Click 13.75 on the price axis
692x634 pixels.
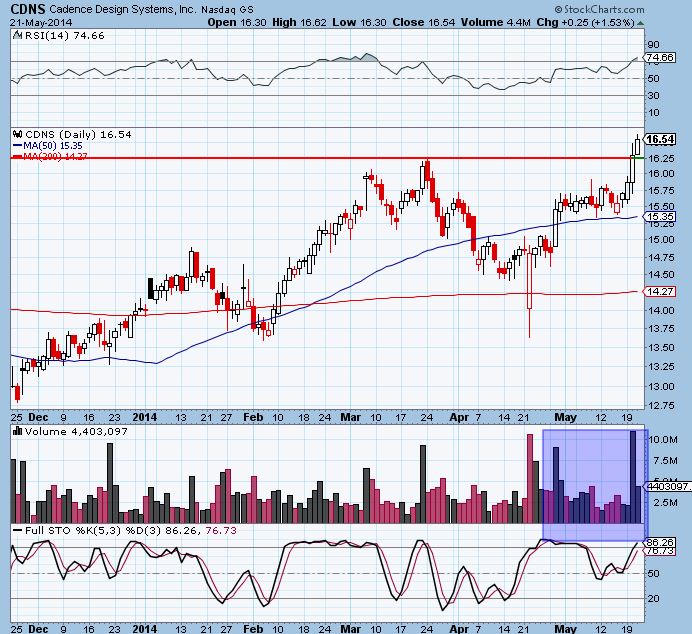(661, 329)
